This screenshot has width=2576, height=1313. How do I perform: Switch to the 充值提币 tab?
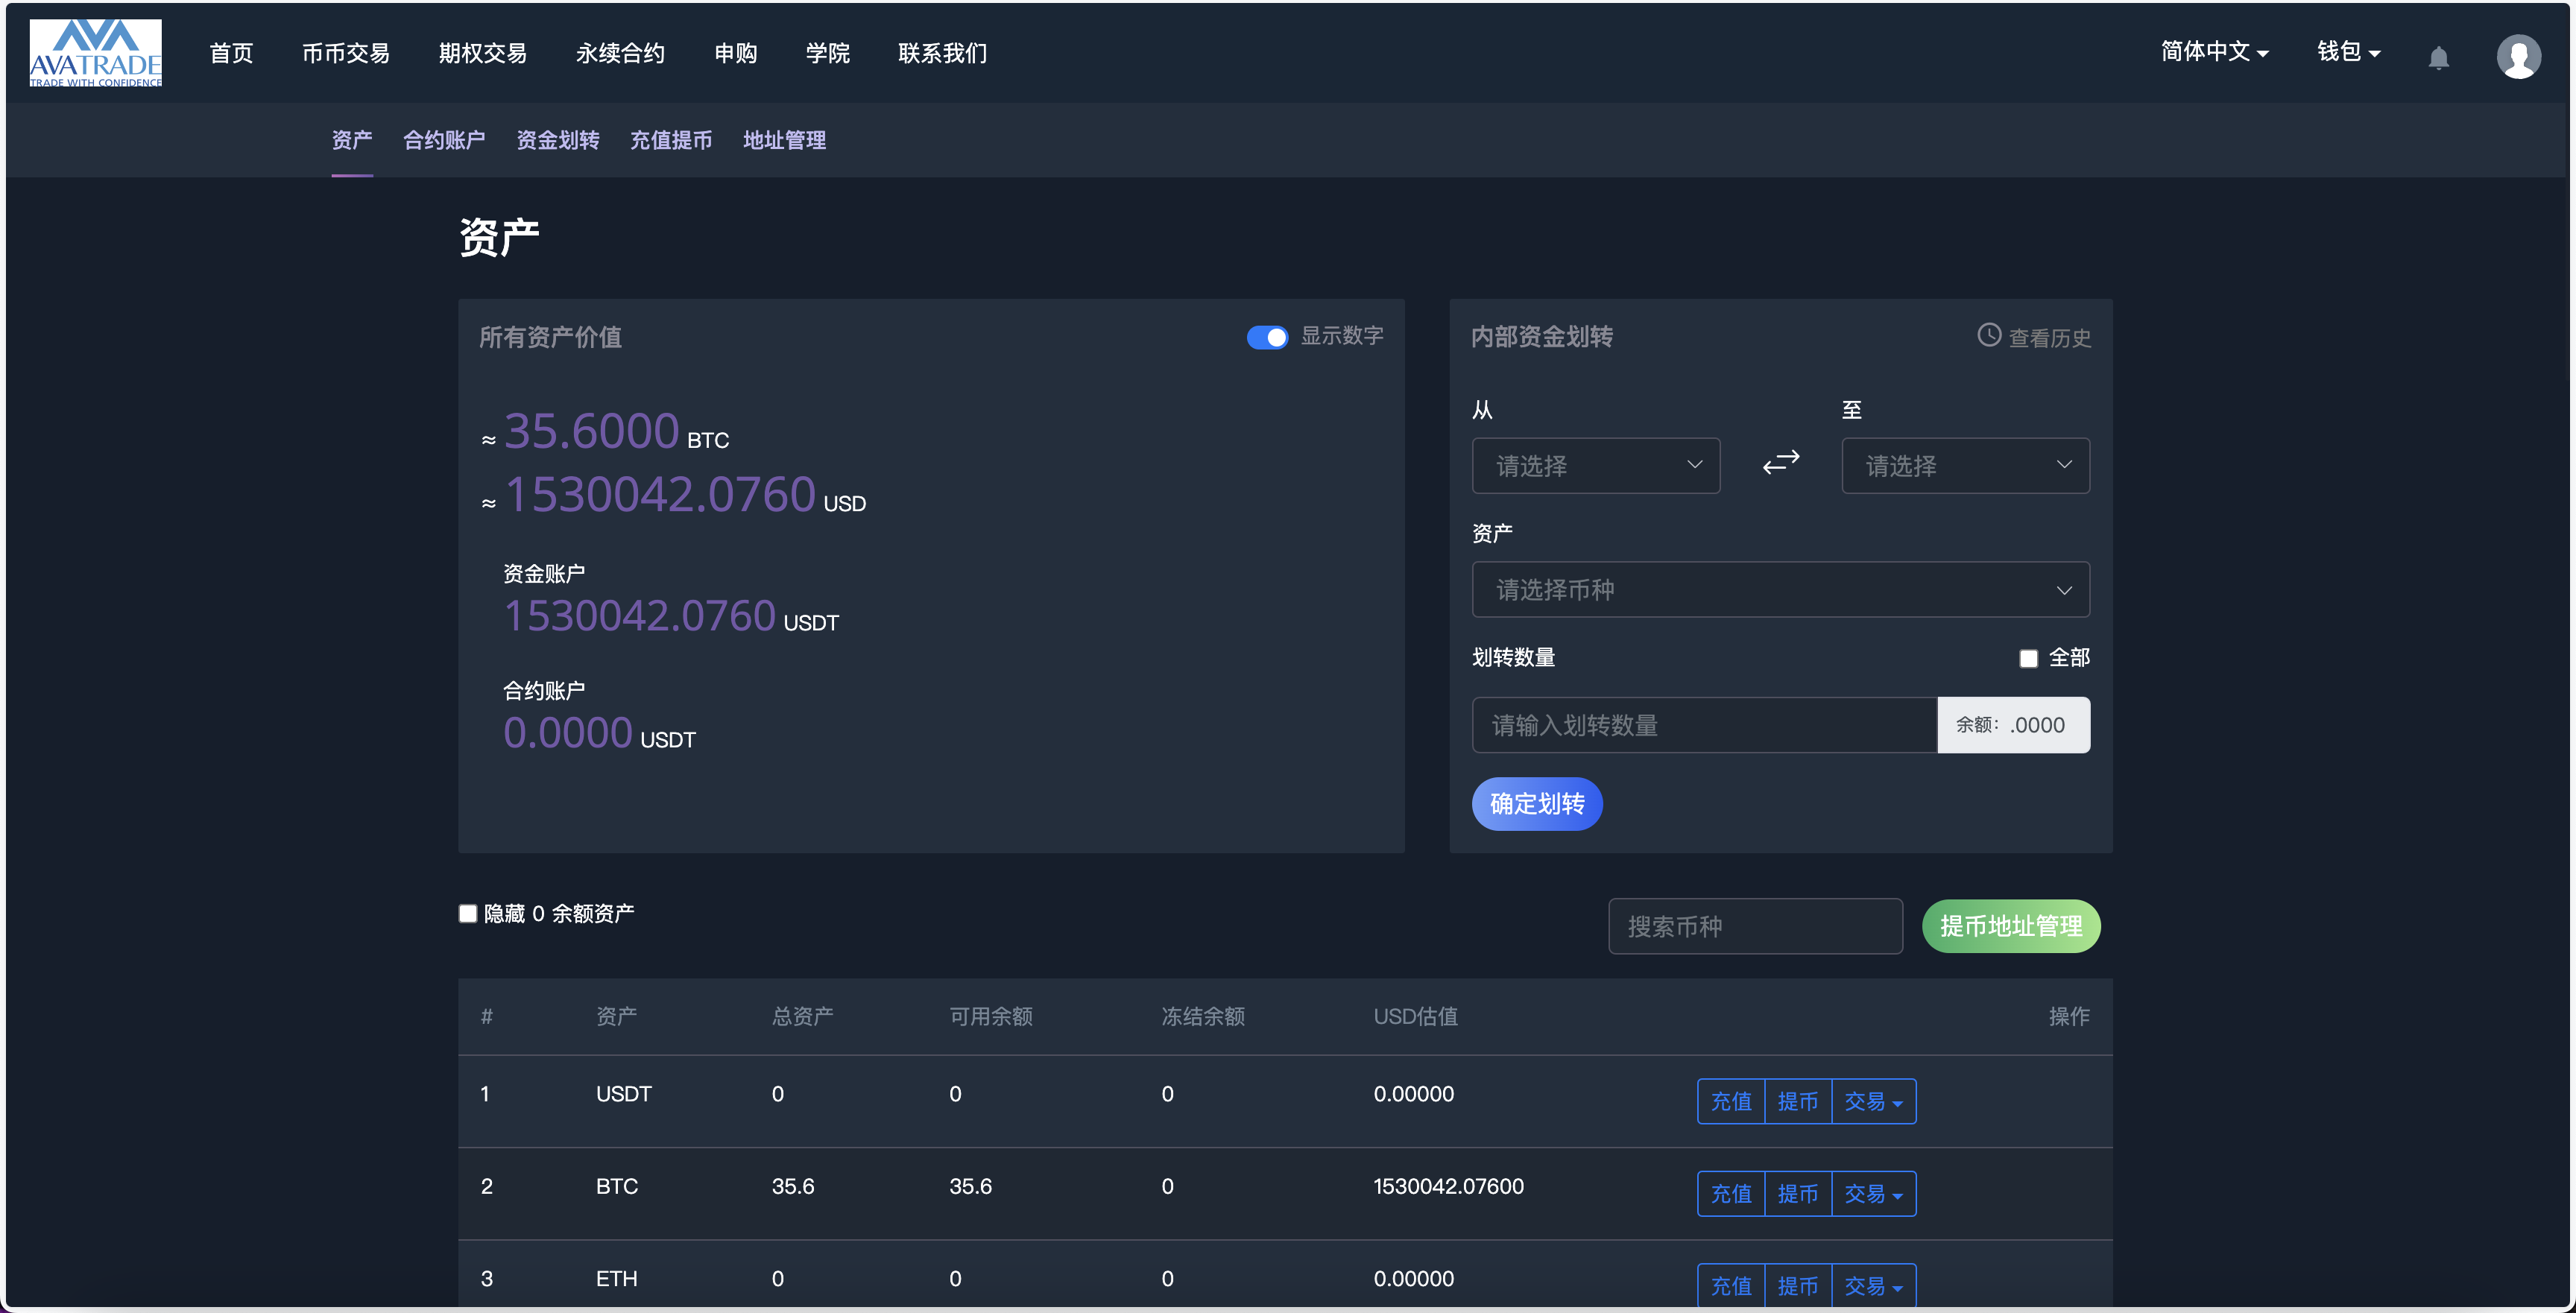(x=671, y=140)
